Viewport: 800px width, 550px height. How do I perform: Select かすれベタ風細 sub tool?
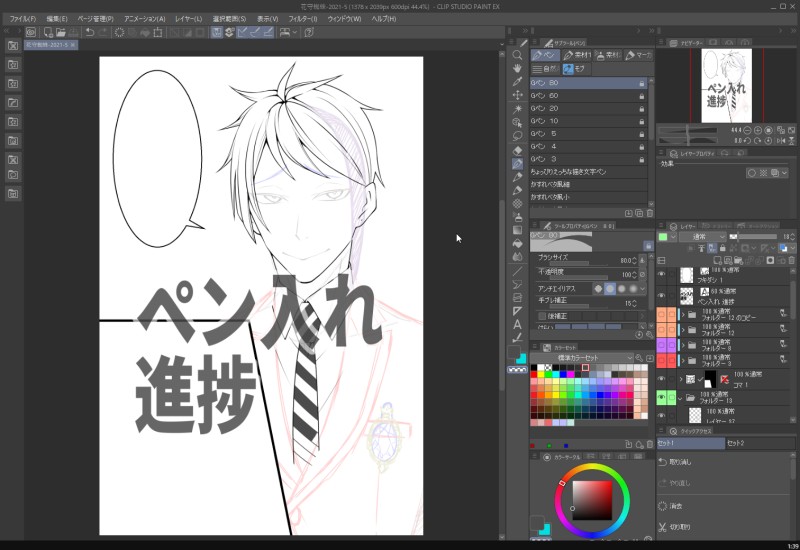589,184
